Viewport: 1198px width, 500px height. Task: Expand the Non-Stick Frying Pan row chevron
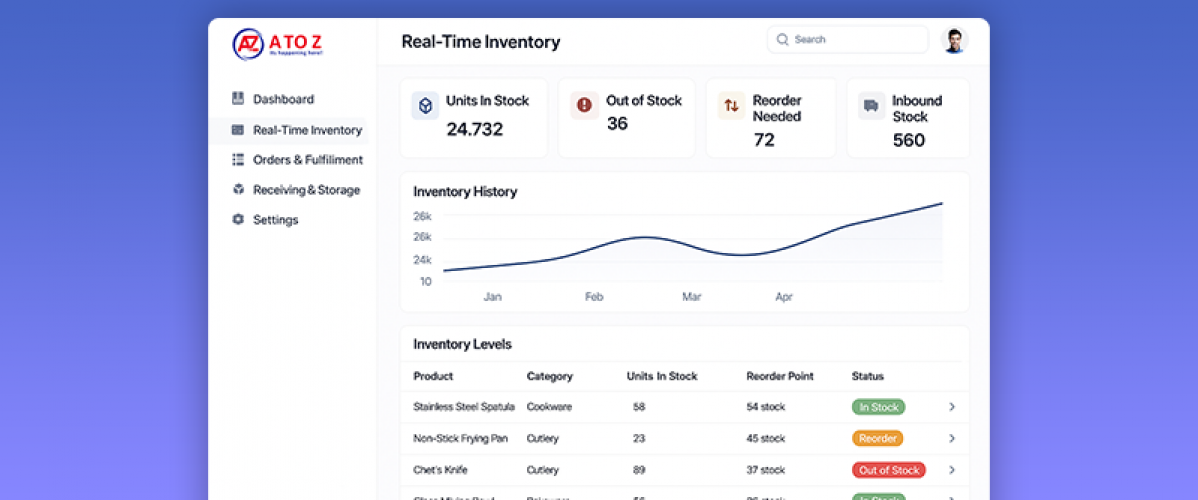[952, 438]
